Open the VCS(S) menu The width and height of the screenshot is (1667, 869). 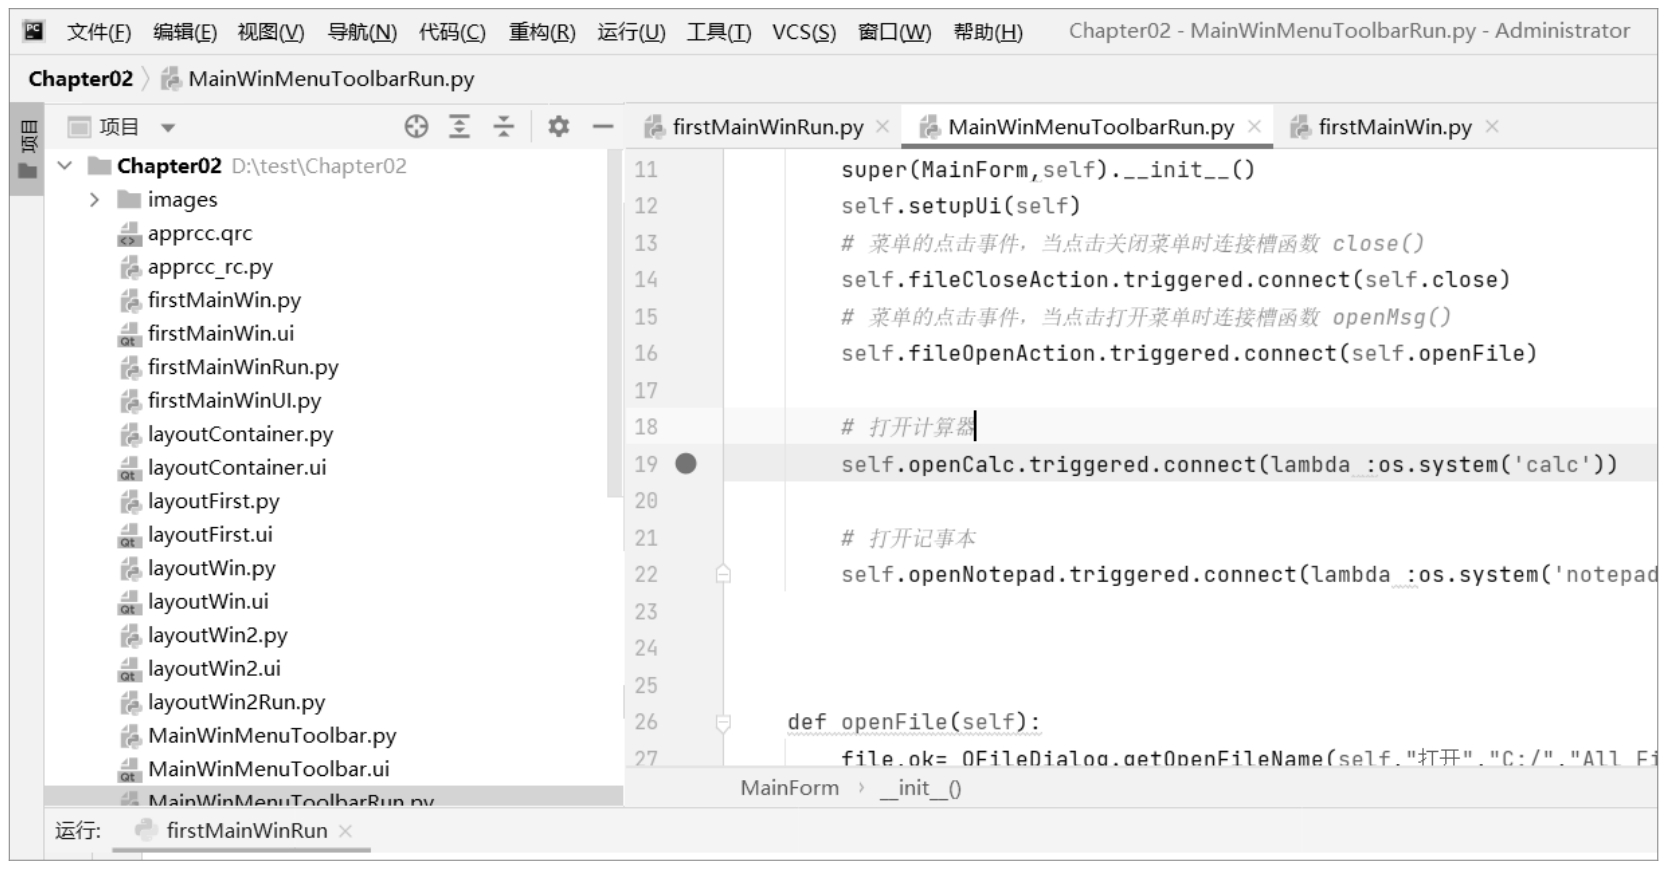click(x=804, y=32)
